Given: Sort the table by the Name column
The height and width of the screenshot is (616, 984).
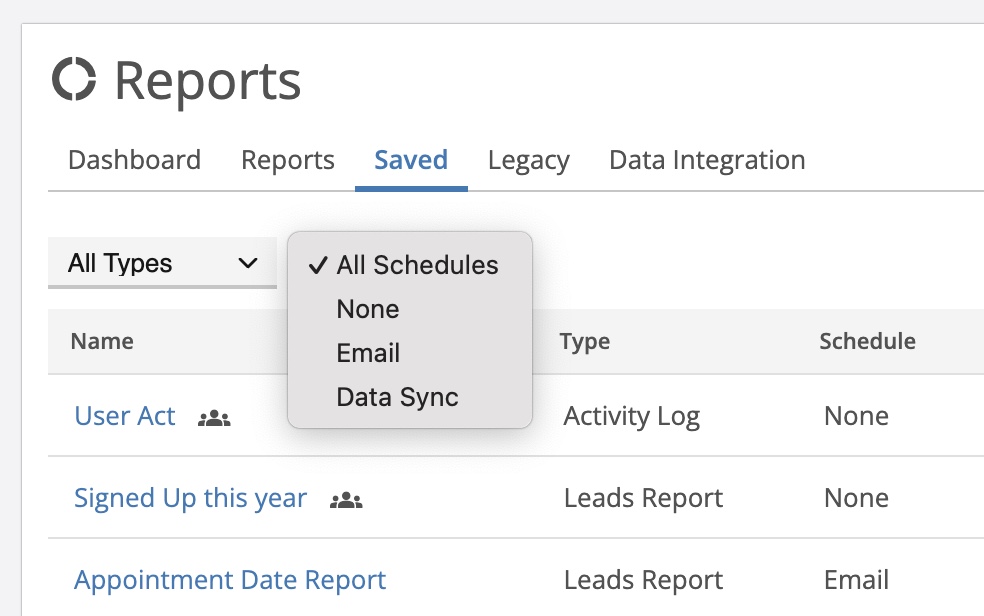Looking at the screenshot, I should 101,341.
